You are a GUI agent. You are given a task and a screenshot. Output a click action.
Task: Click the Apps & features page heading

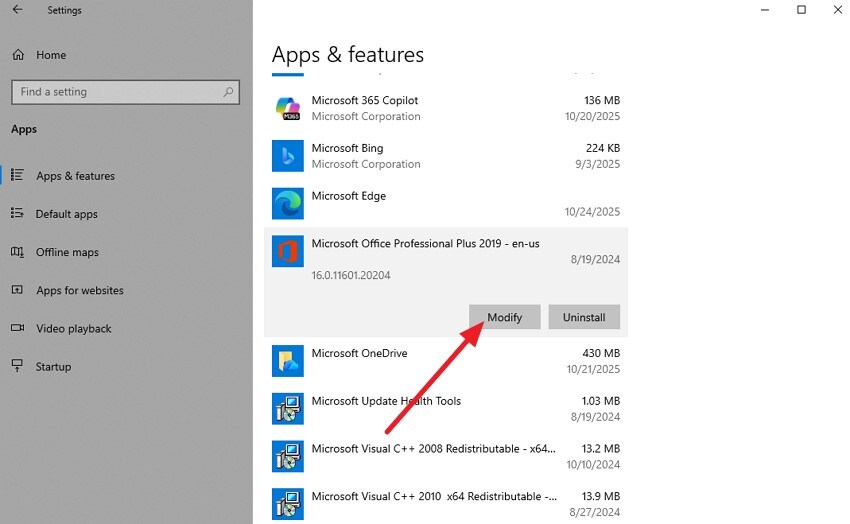point(347,55)
